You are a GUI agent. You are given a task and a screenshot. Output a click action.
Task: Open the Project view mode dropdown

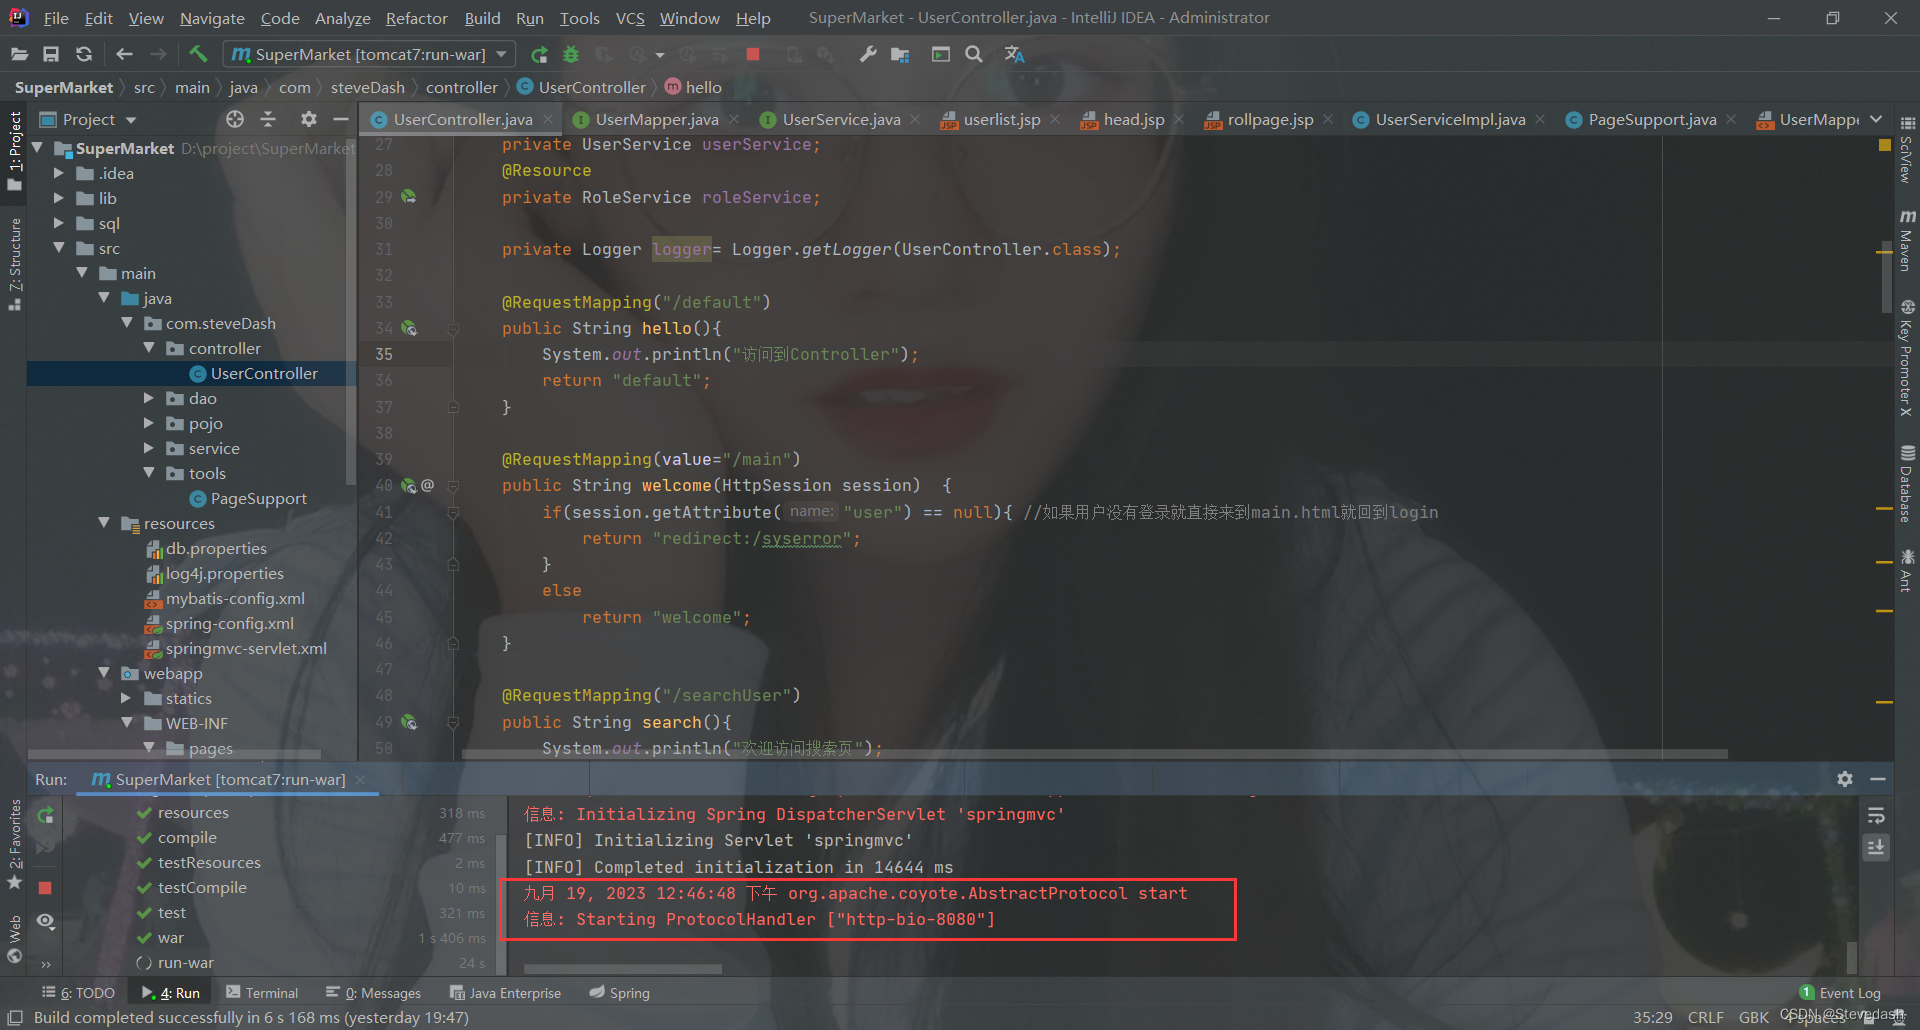pyautogui.click(x=131, y=120)
